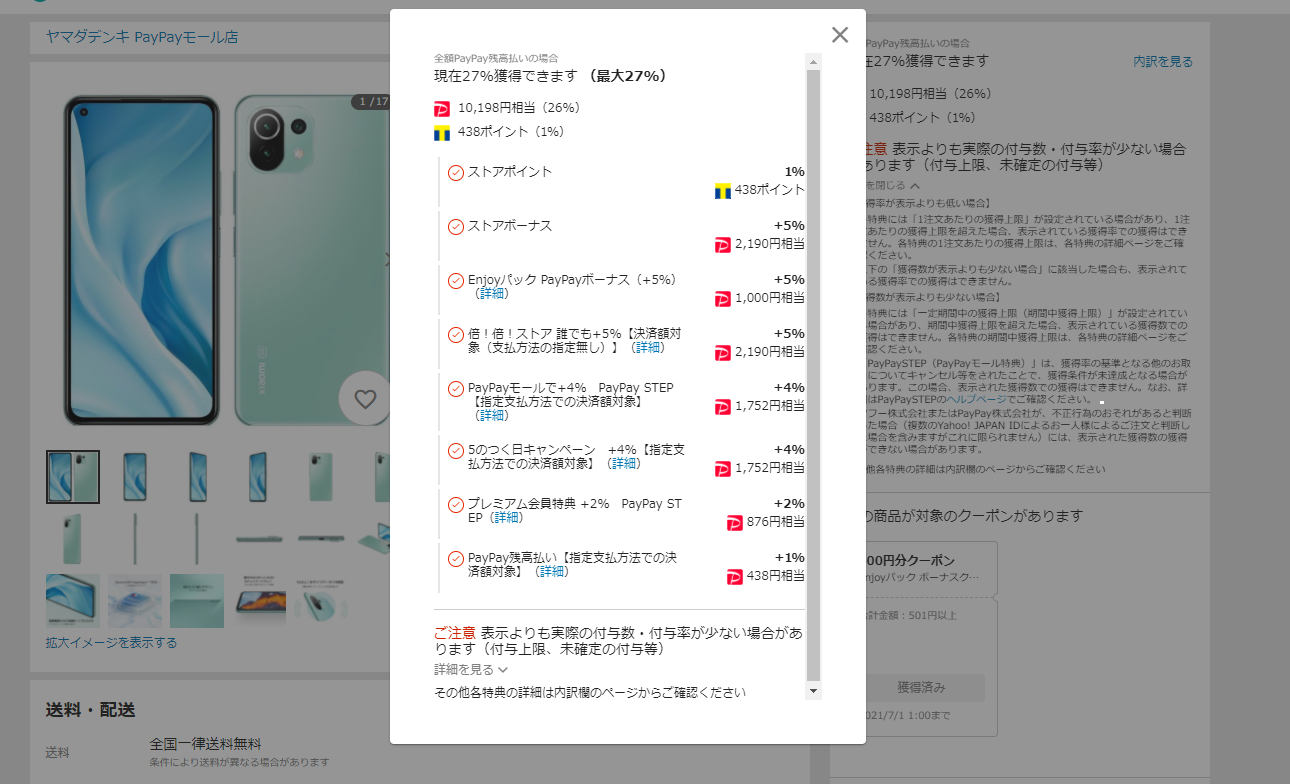Click the T-point icon beside 438ポイント（1%）
Viewport: 1290px width, 784px height.
[442, 132]
